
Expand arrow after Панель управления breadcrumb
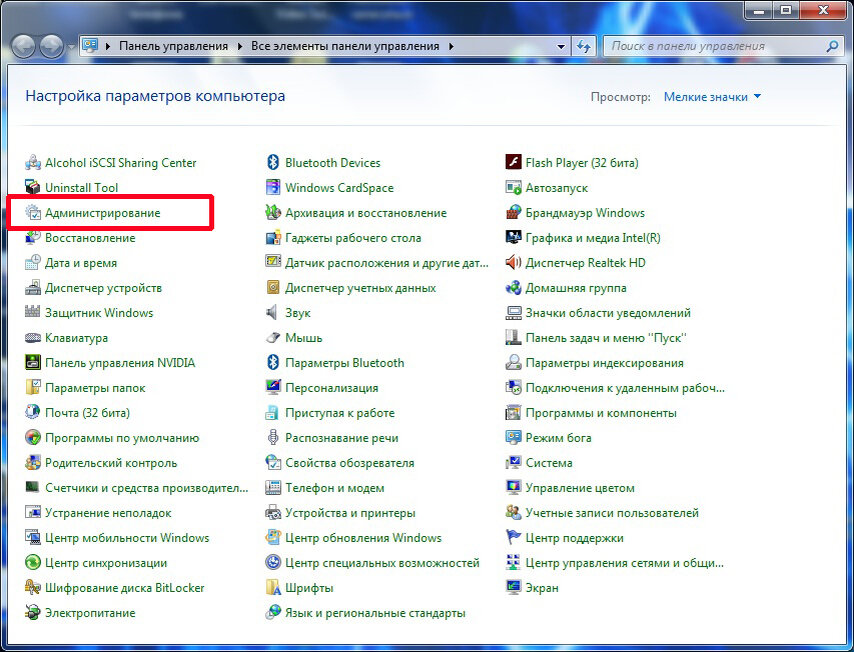coord(240,46)
